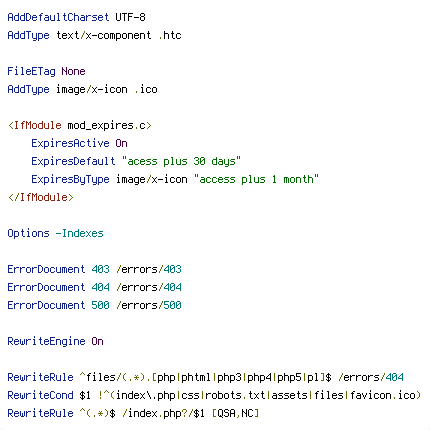Click the RewriteEngine directive
430x430 pixels.
46,341
